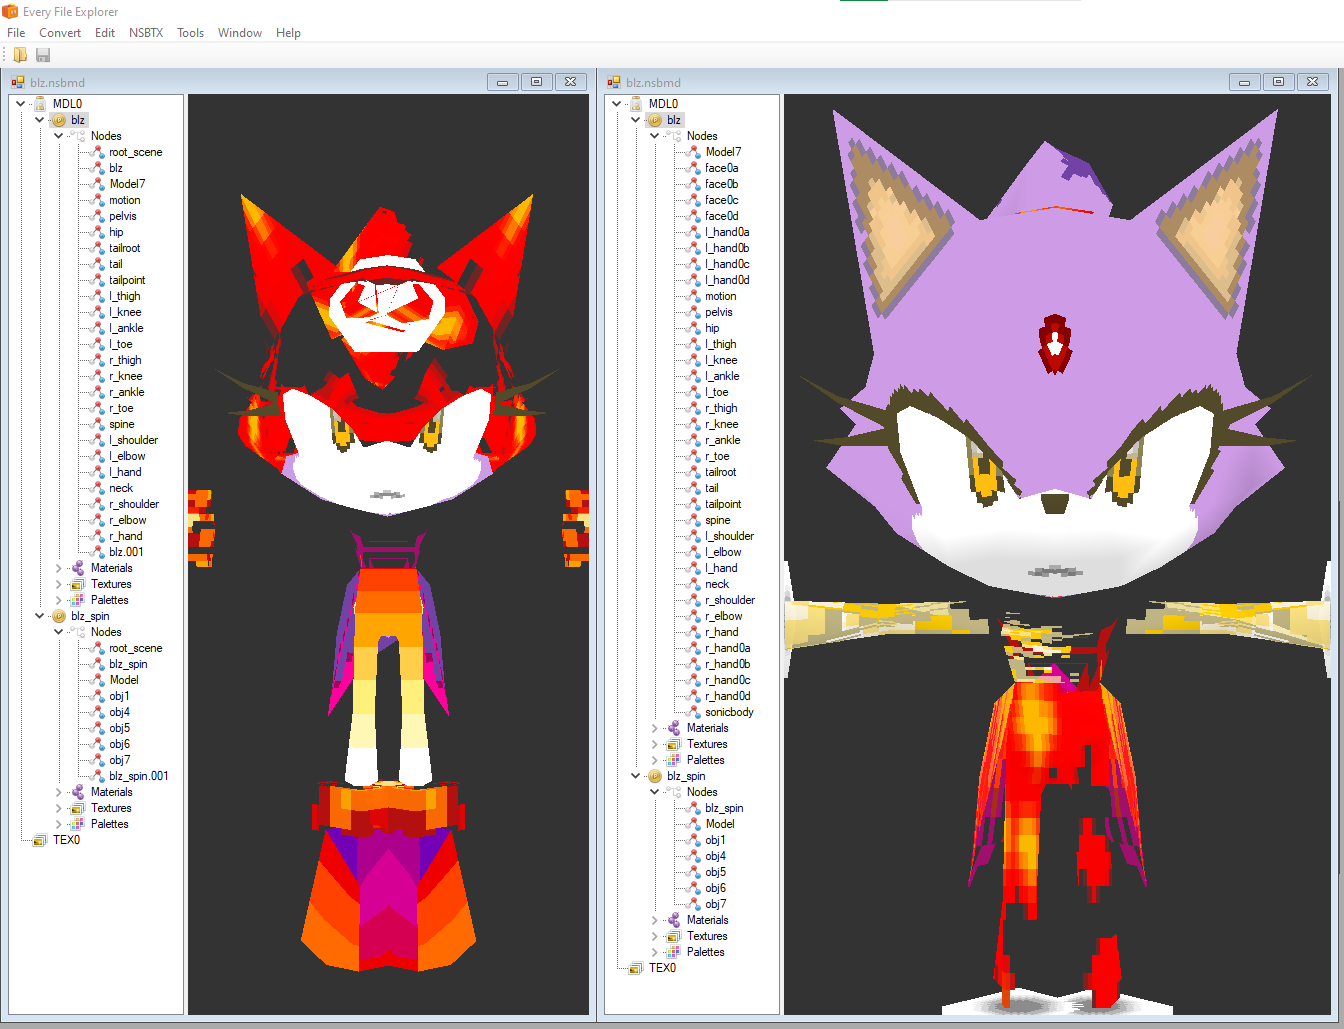The height and width of the screenshot is (1029, 1344).
Task: Select tailpoint in the right window tree
Action: 723,504
